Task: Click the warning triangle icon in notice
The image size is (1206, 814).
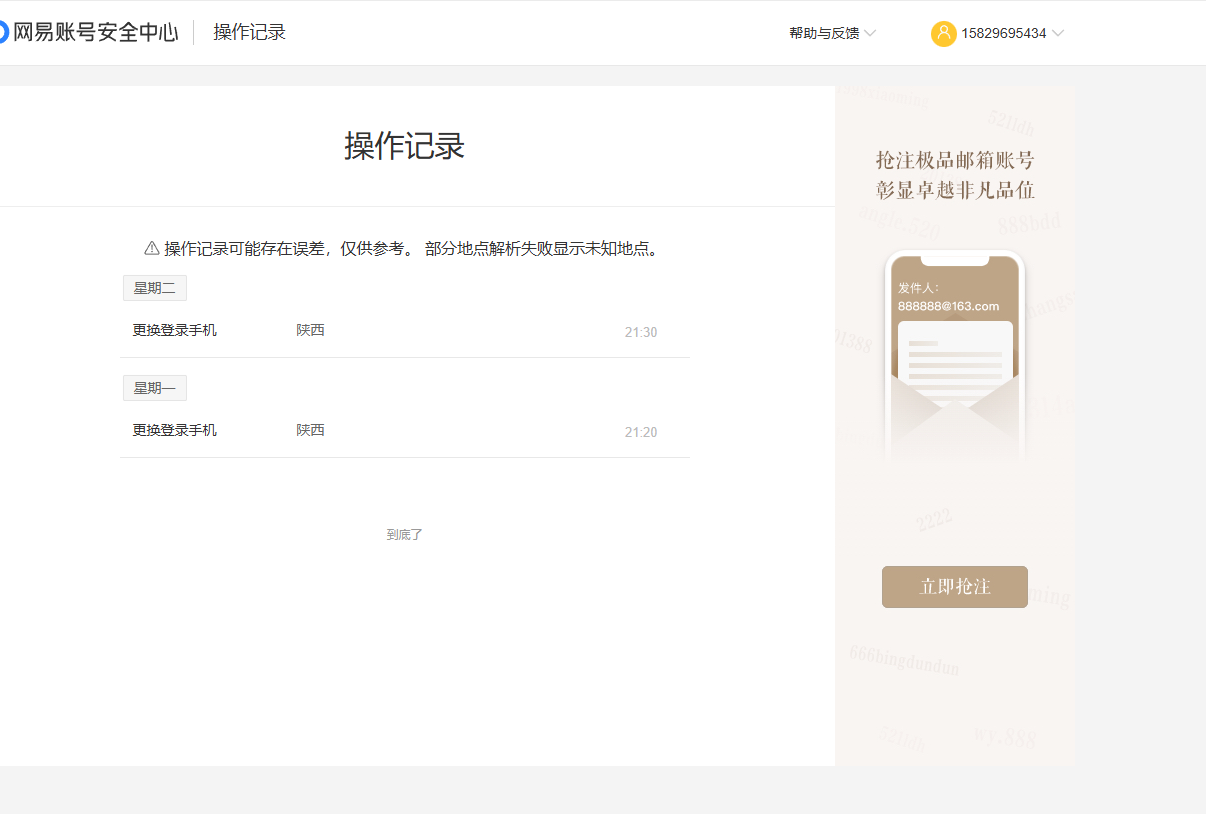Action: (152, 248)
